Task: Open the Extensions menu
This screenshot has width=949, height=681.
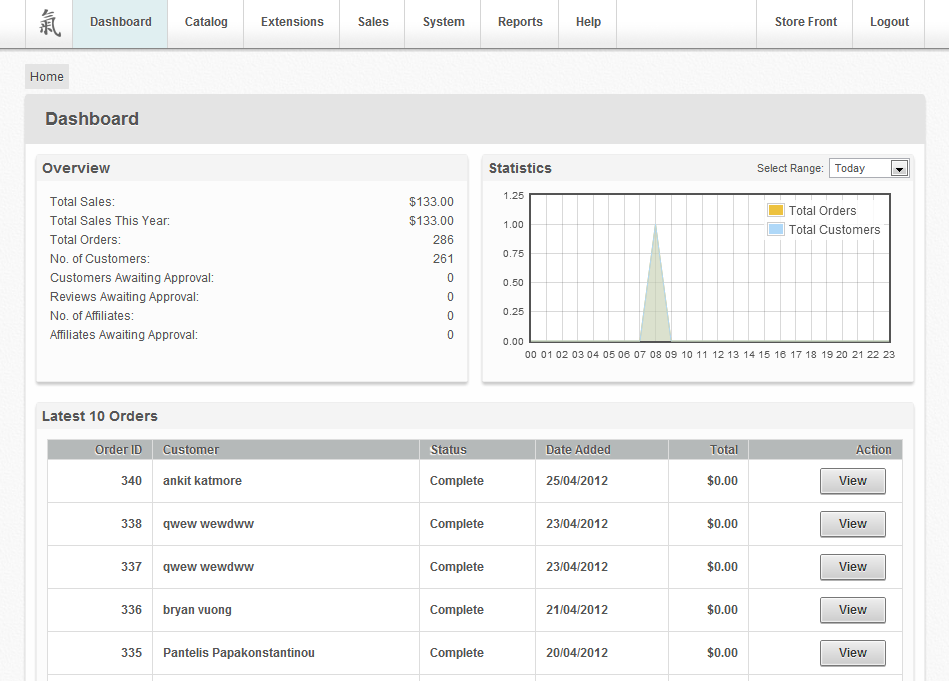Action: [292, 22]
